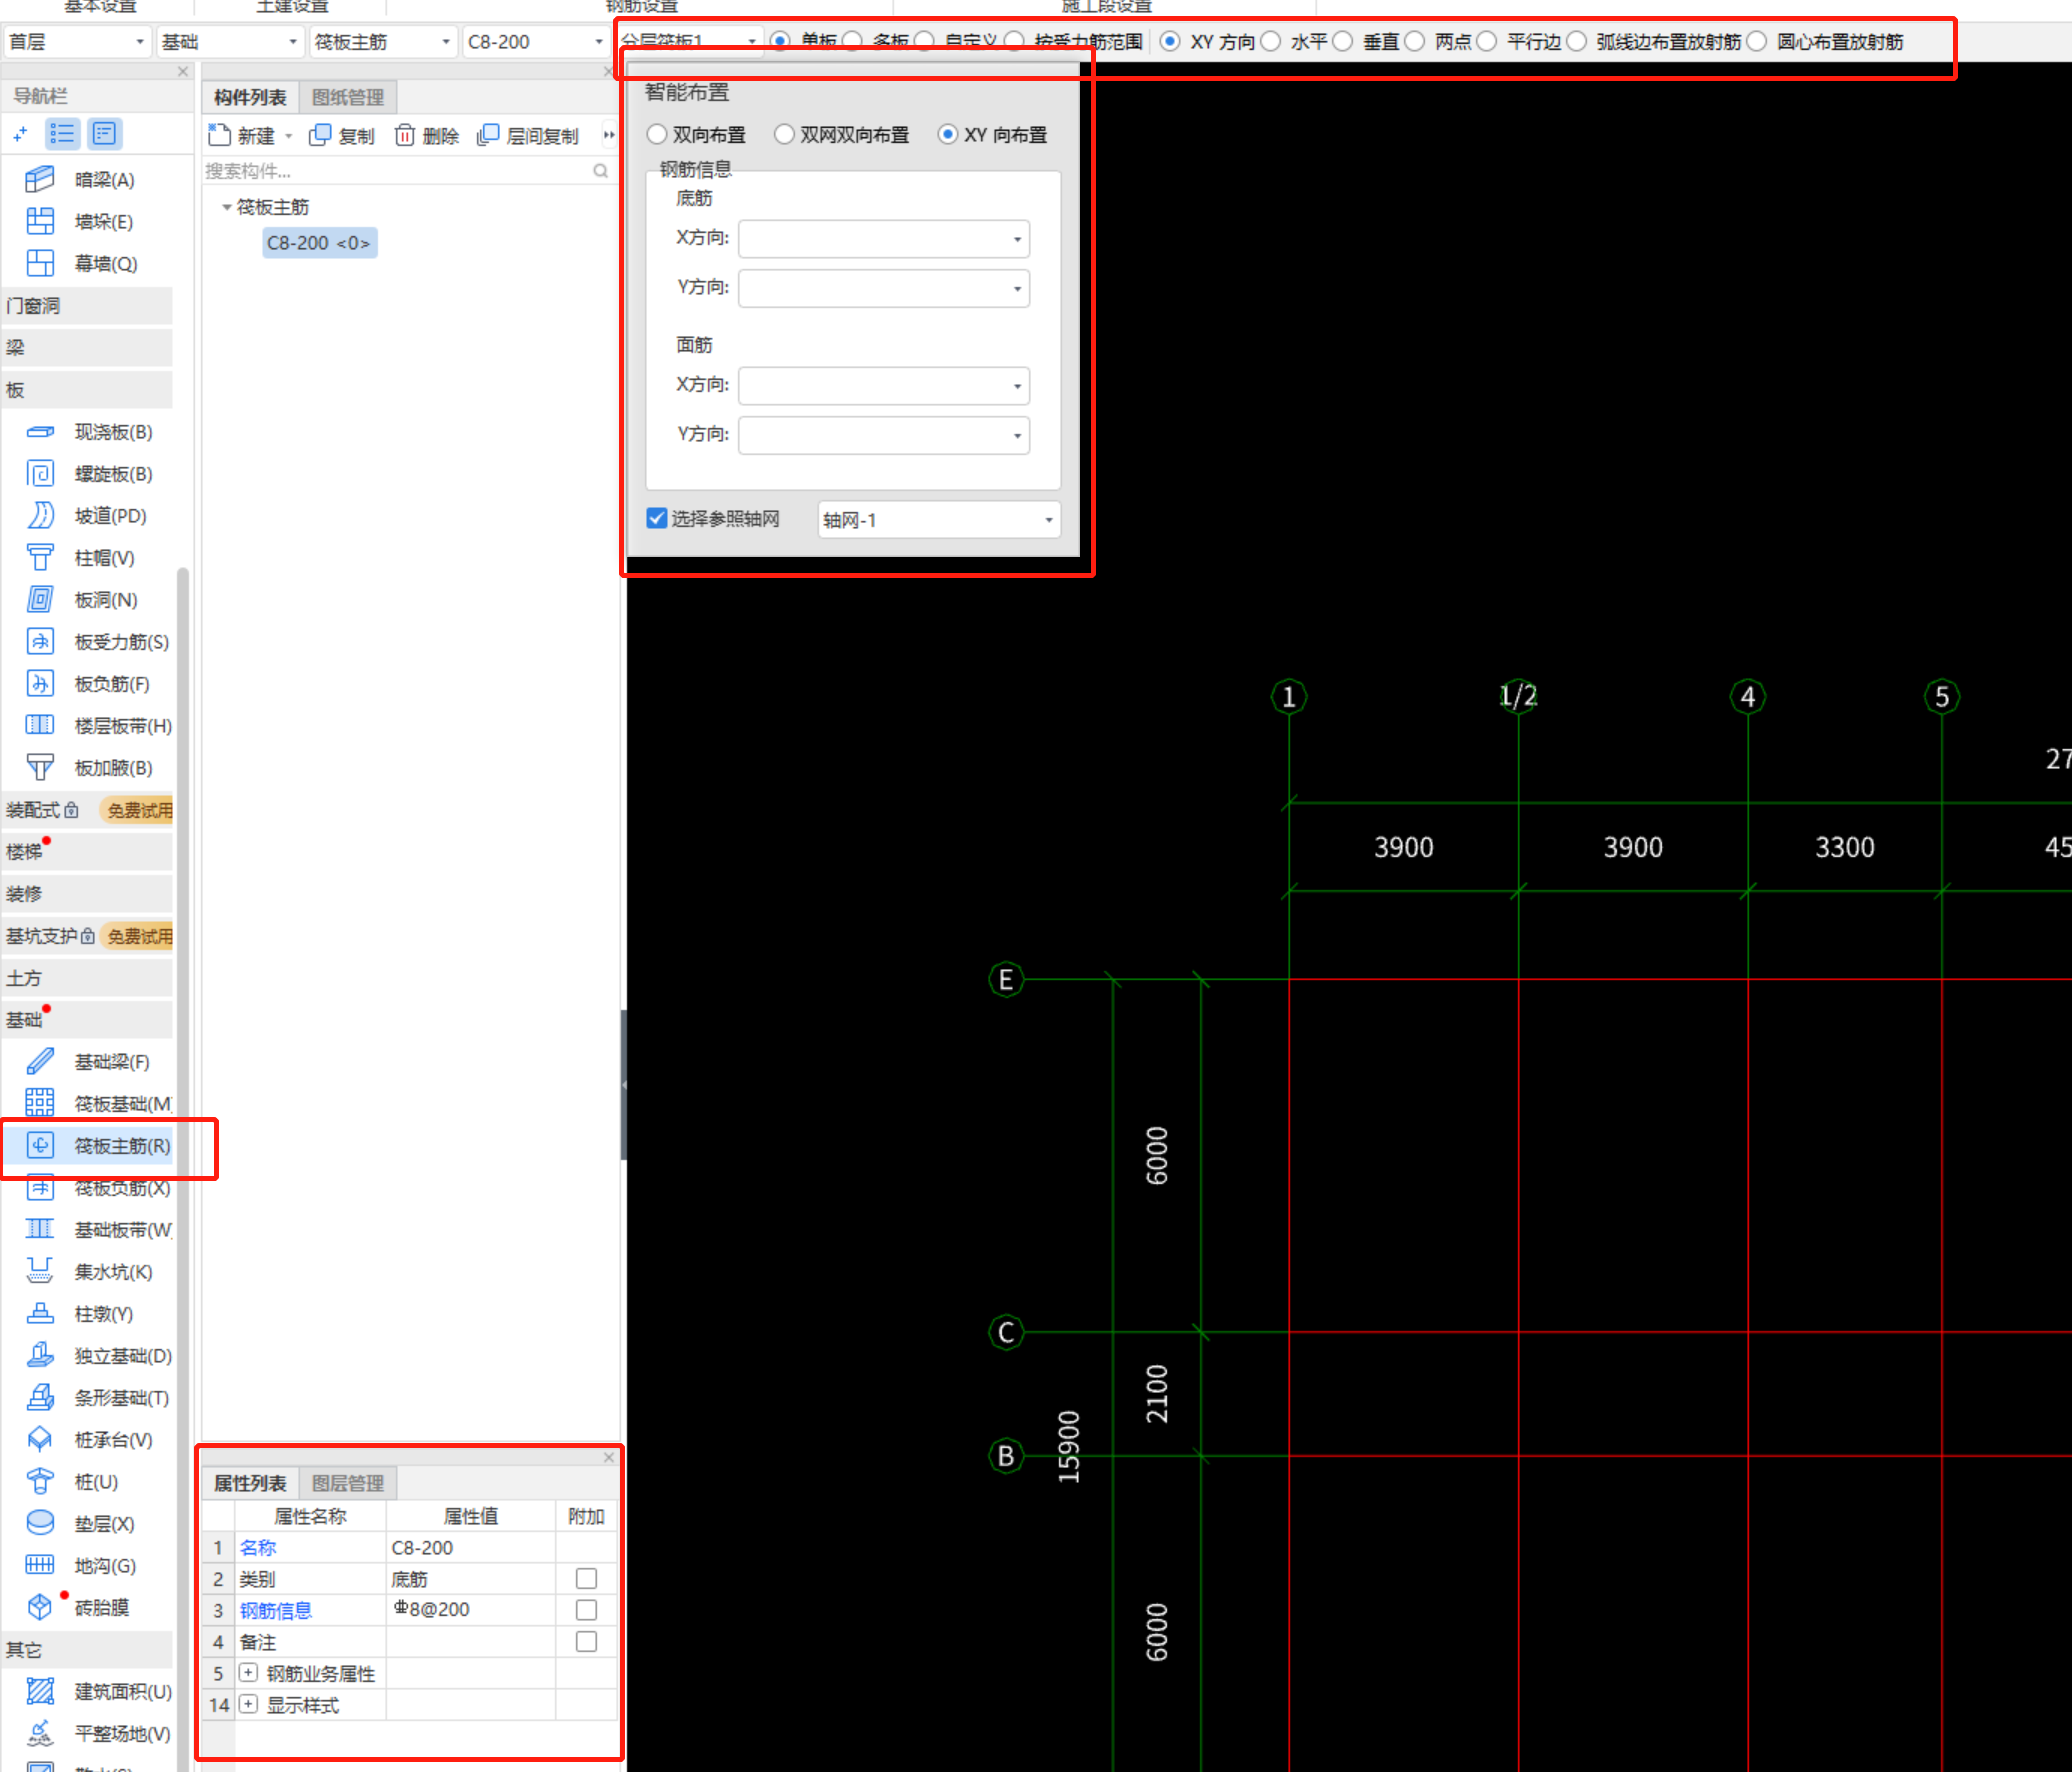2072x1772 pixels.
Task: Select the 桩承台(V) icon
Action: coord(40,1440)
